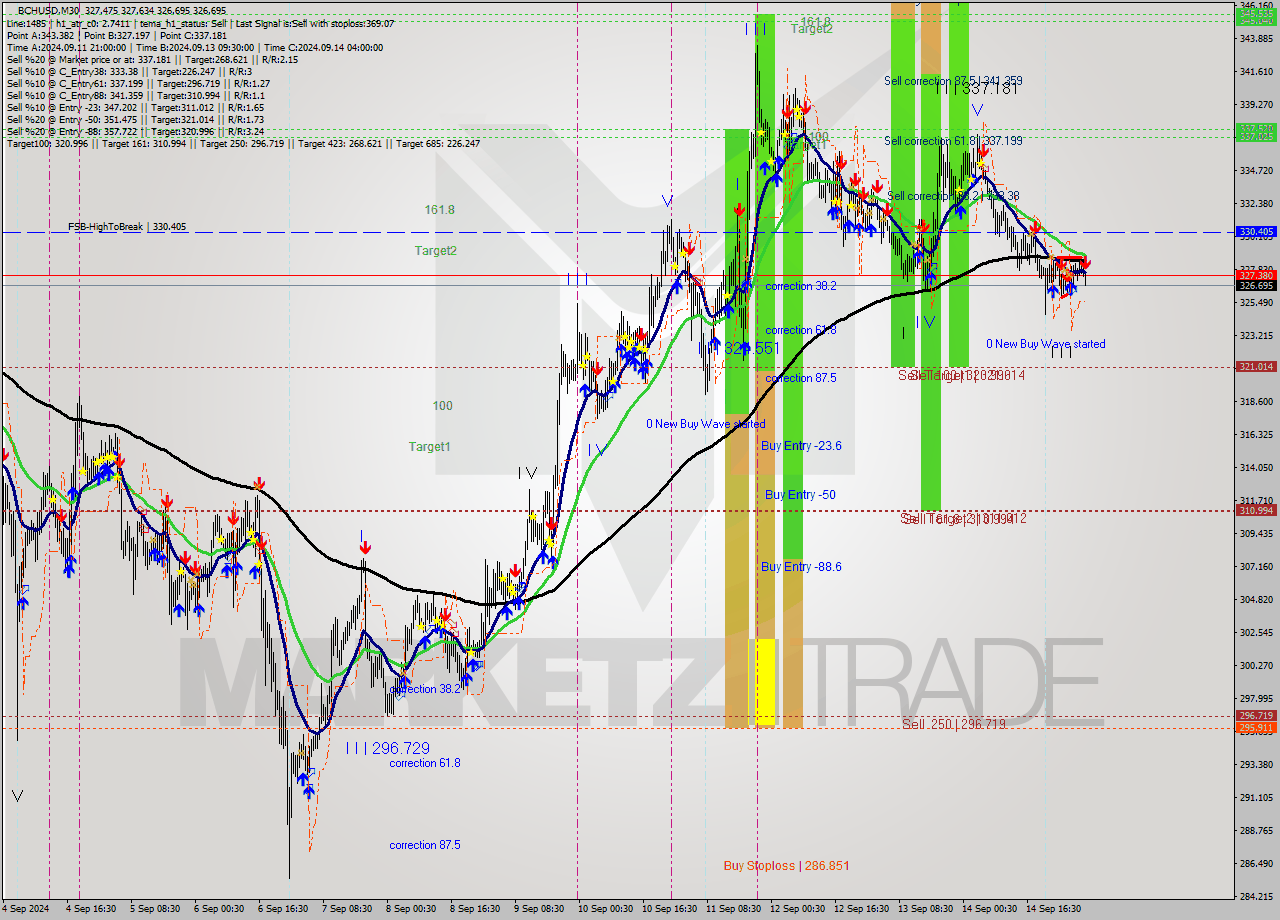Screen dimensions: 1280x920
Task: Click the red 327.380 price tag on axis
Action: [1256, 275]
